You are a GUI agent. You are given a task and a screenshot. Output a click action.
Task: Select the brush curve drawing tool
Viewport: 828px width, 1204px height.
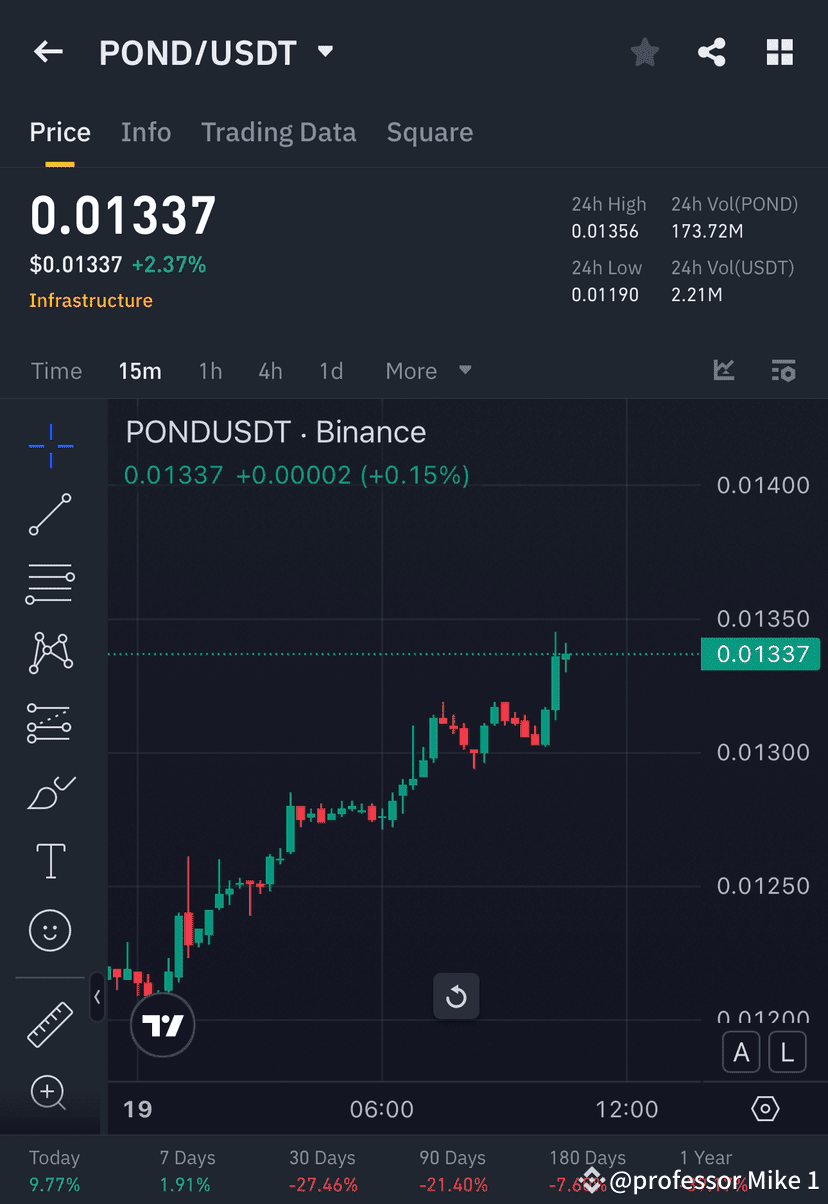point(49,791)
